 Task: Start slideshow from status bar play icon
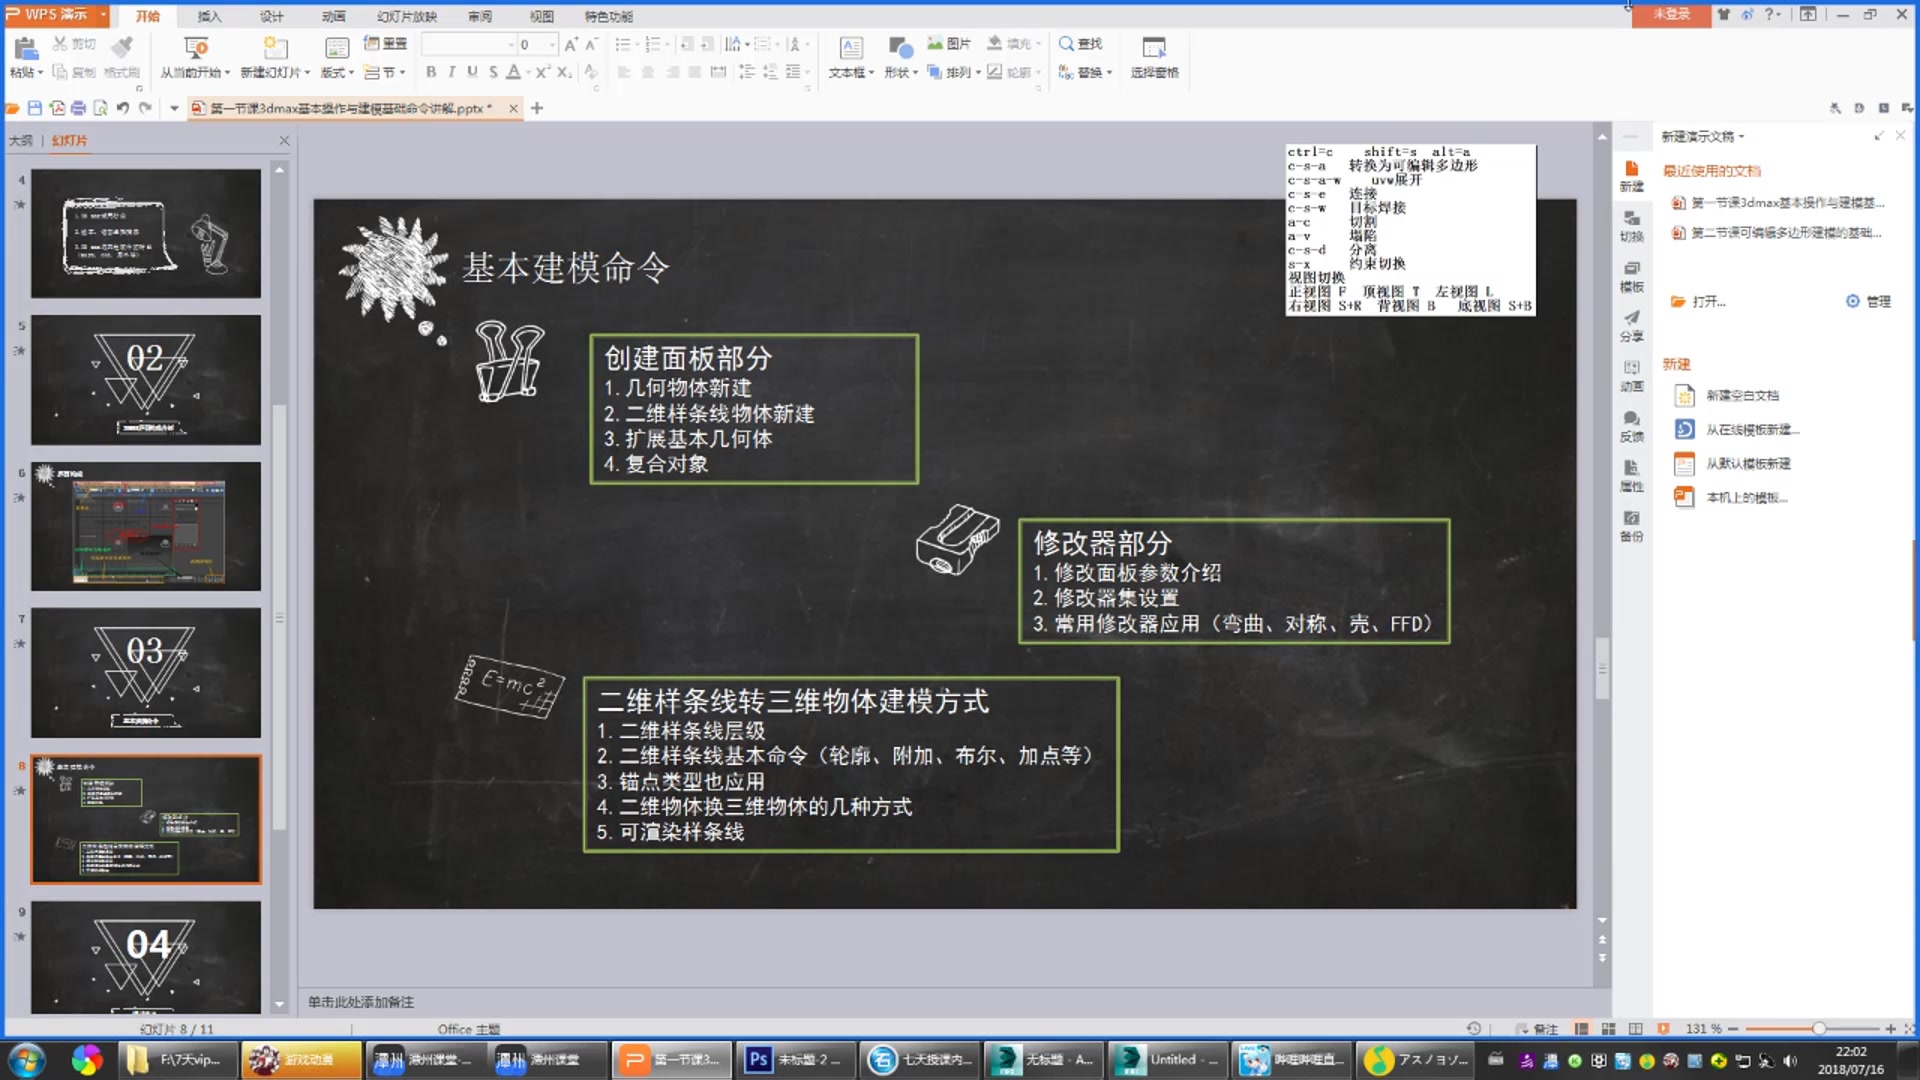coord(1663,1029)
